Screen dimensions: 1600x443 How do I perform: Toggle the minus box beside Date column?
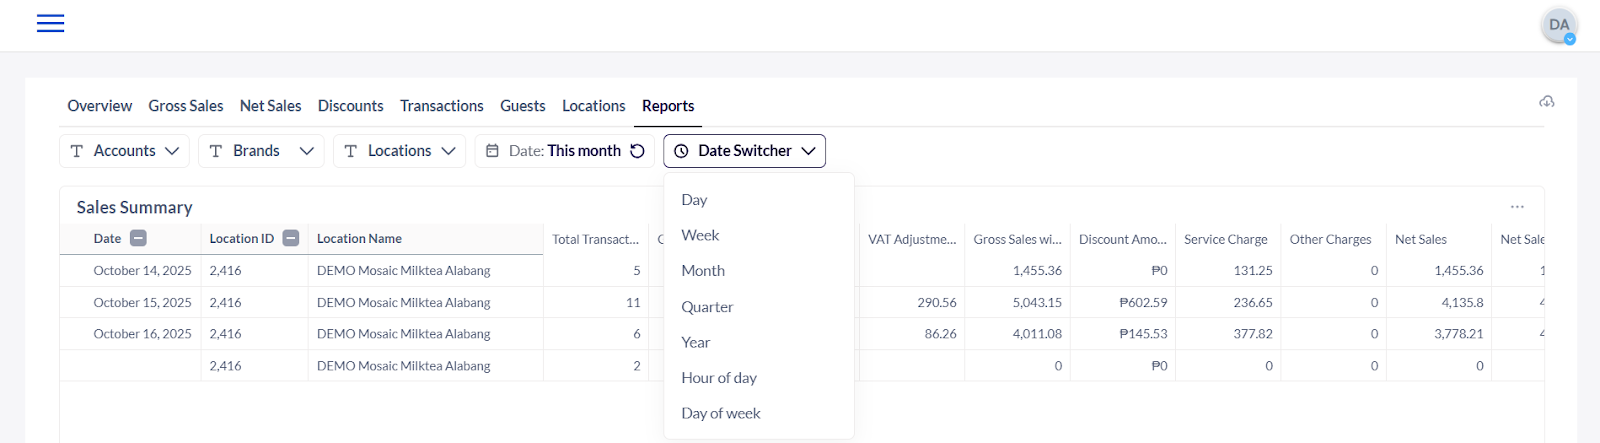pos(139,238)
